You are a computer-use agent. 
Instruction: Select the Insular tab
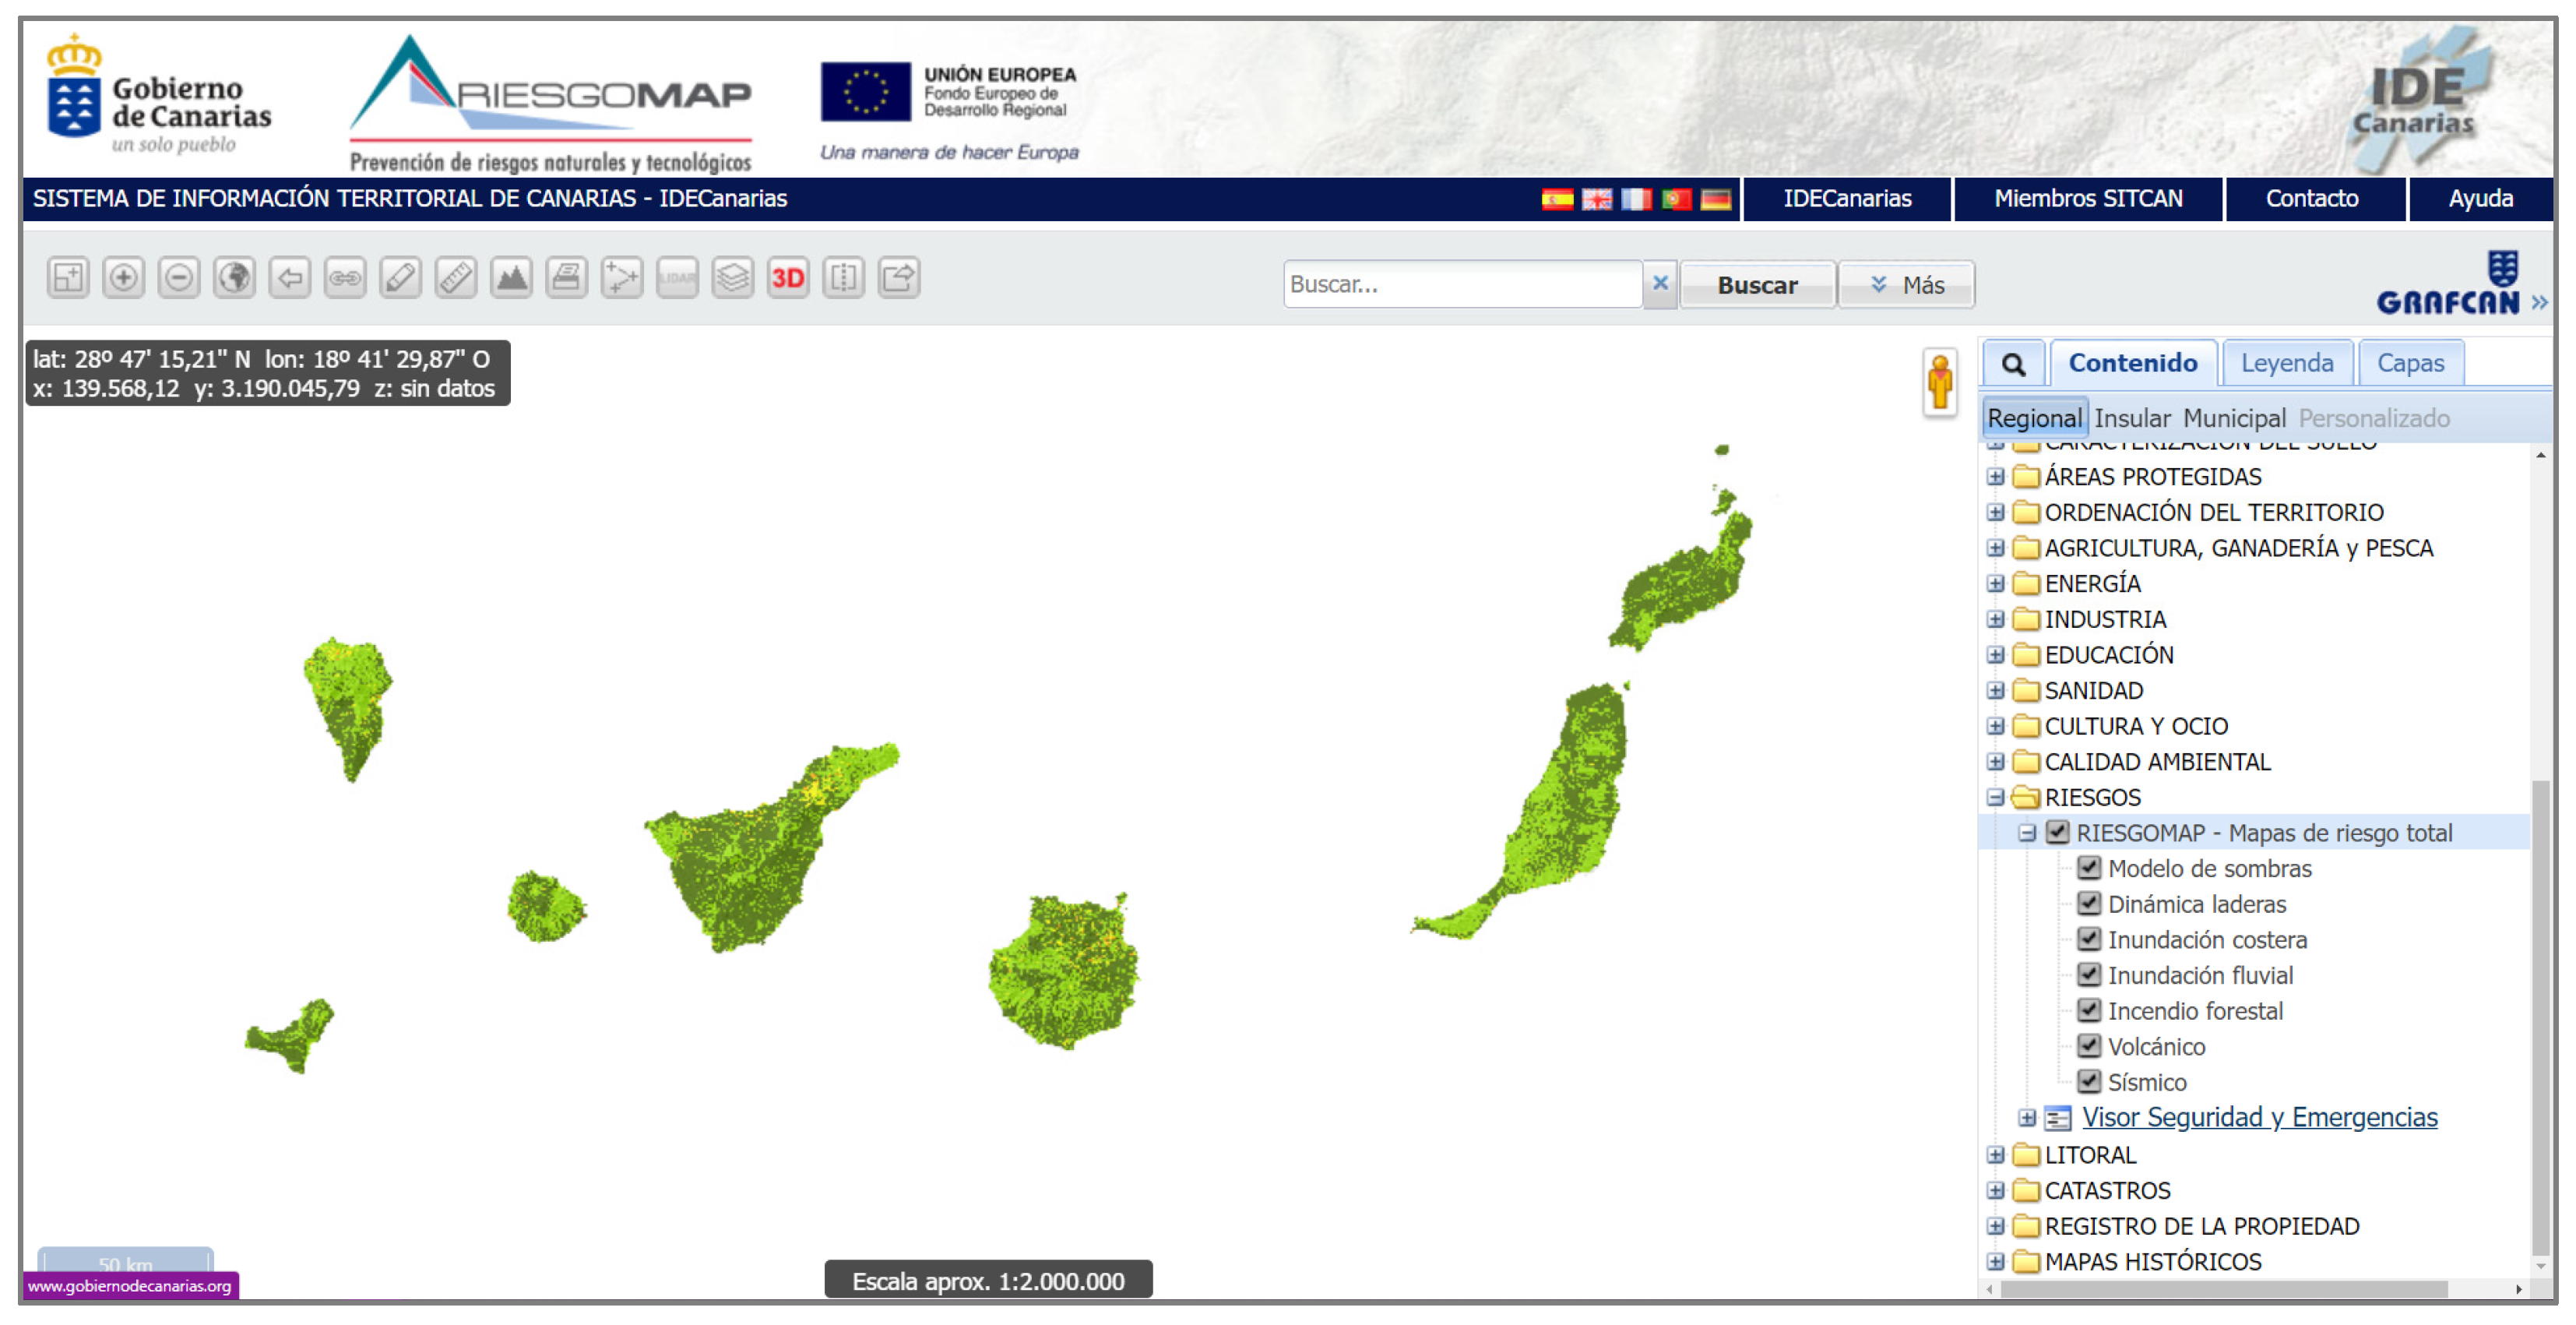pos(2132,418)
